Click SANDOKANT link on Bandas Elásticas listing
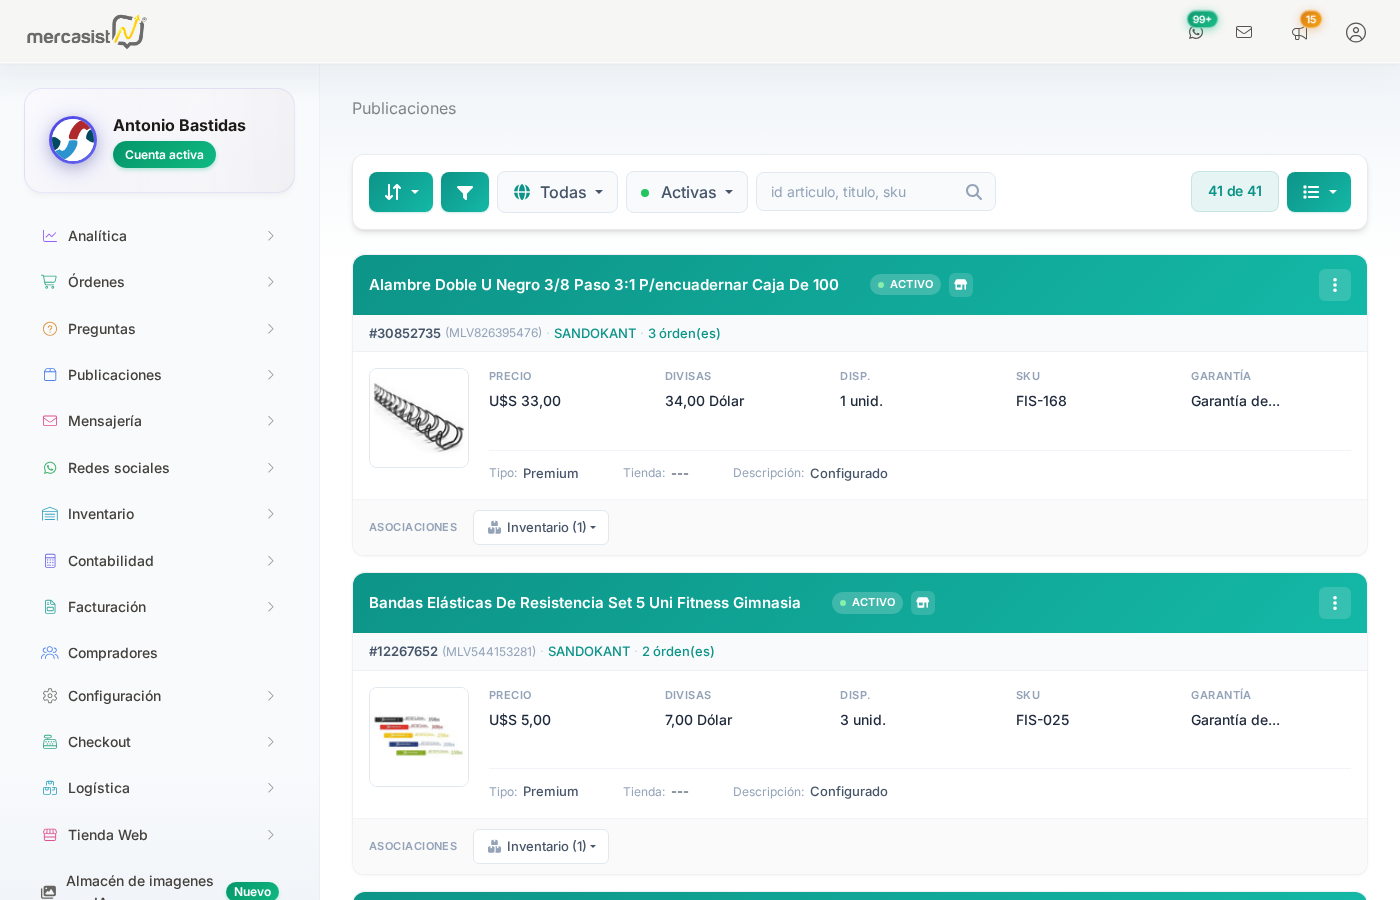 point(589,652)
